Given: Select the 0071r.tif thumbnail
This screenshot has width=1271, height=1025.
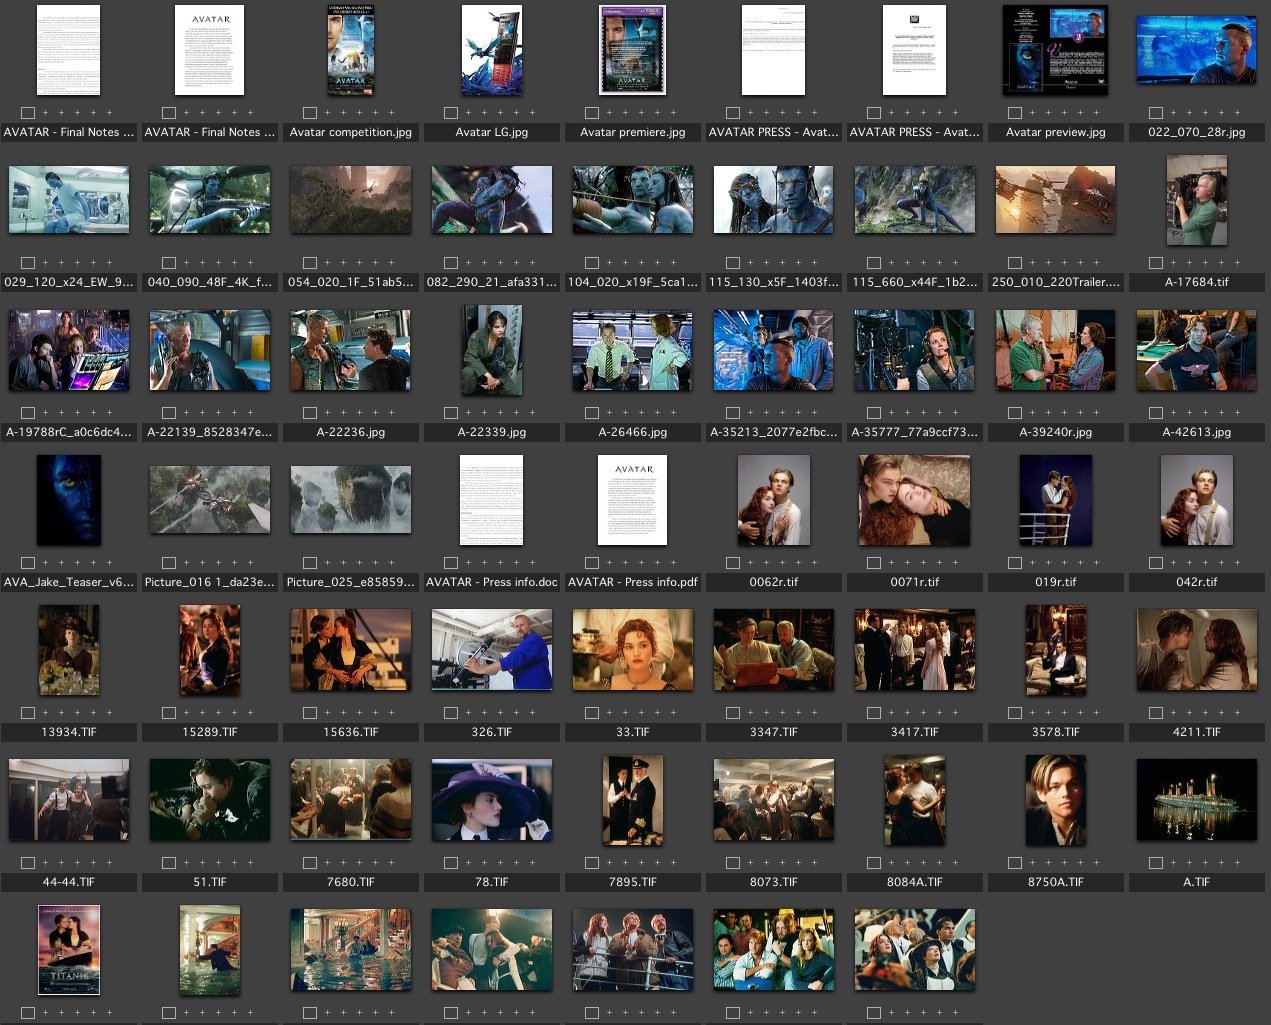Looking at the screenshot, I should click(x=914, y=500).
